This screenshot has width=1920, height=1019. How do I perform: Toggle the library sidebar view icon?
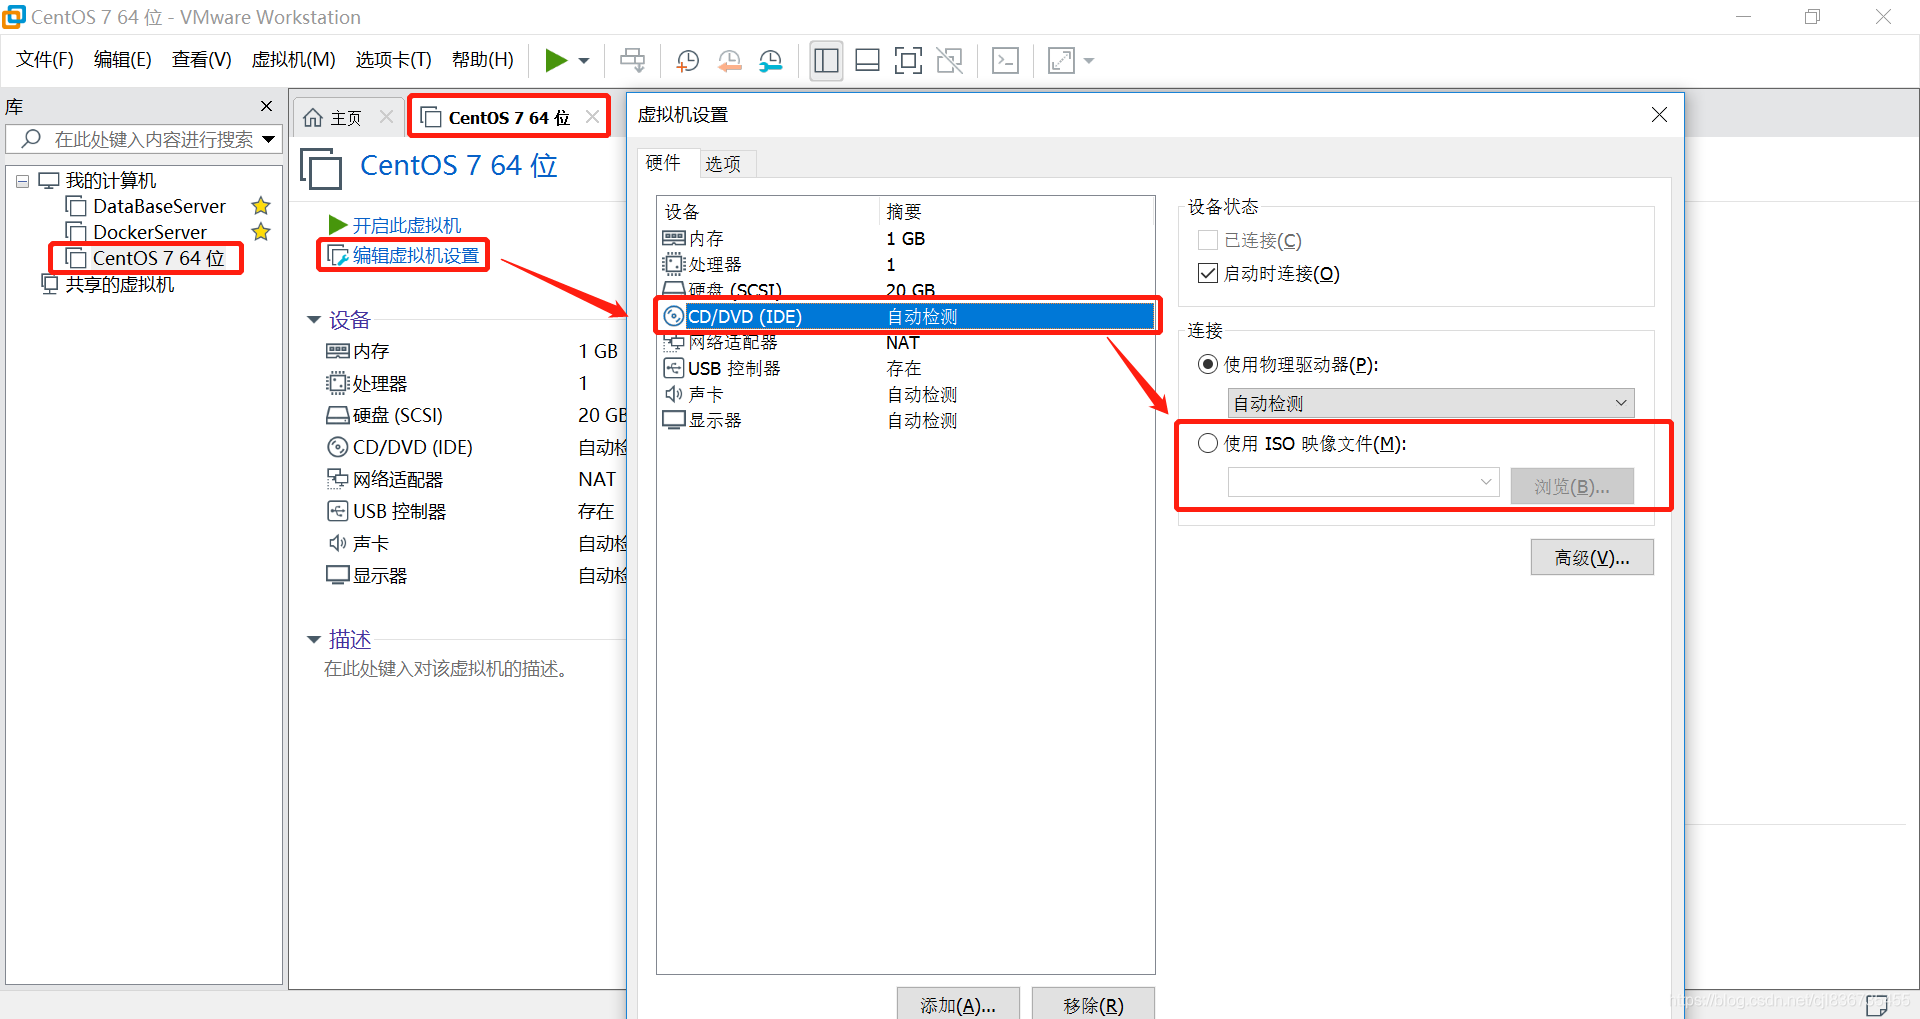[x=826, y=61]
